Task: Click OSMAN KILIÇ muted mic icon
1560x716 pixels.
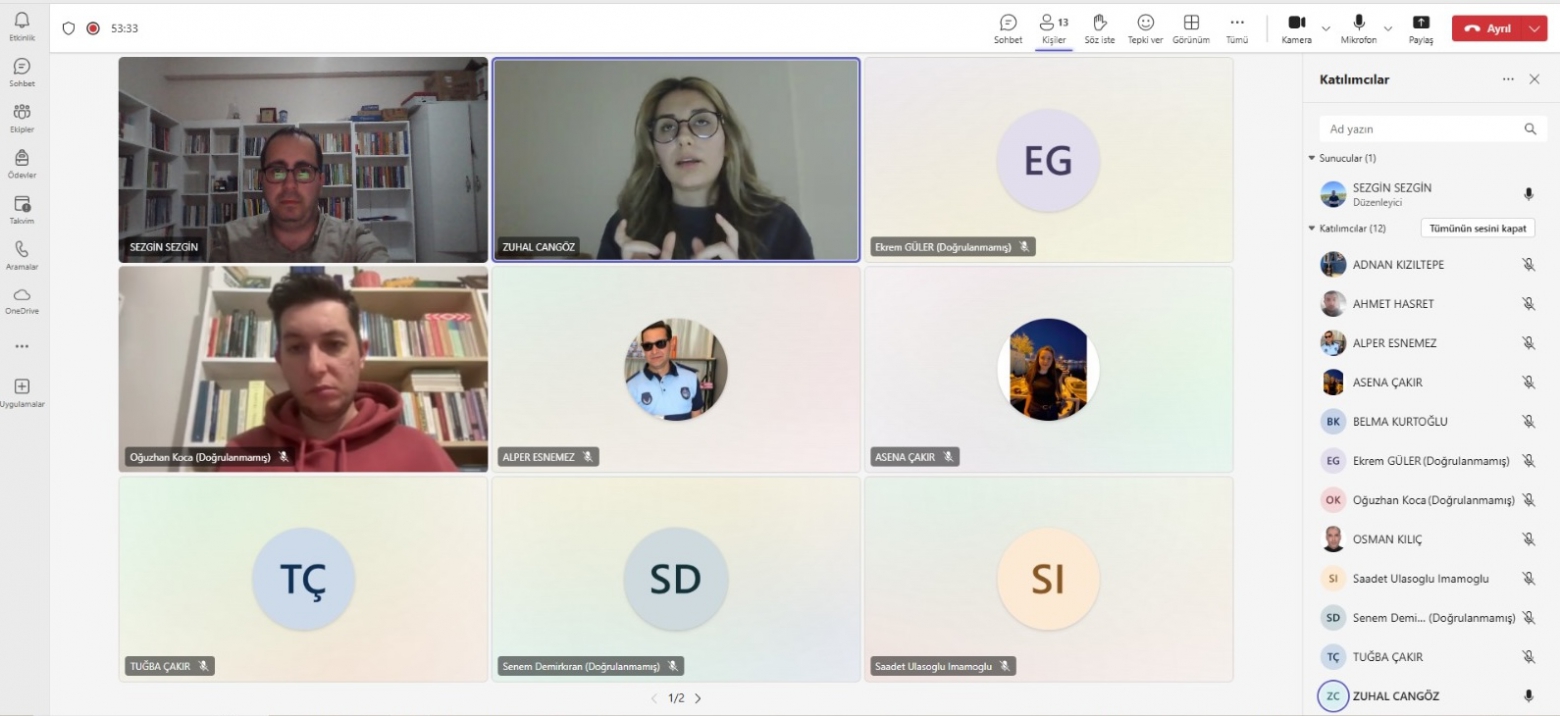Action: [x=1528, y=539]
